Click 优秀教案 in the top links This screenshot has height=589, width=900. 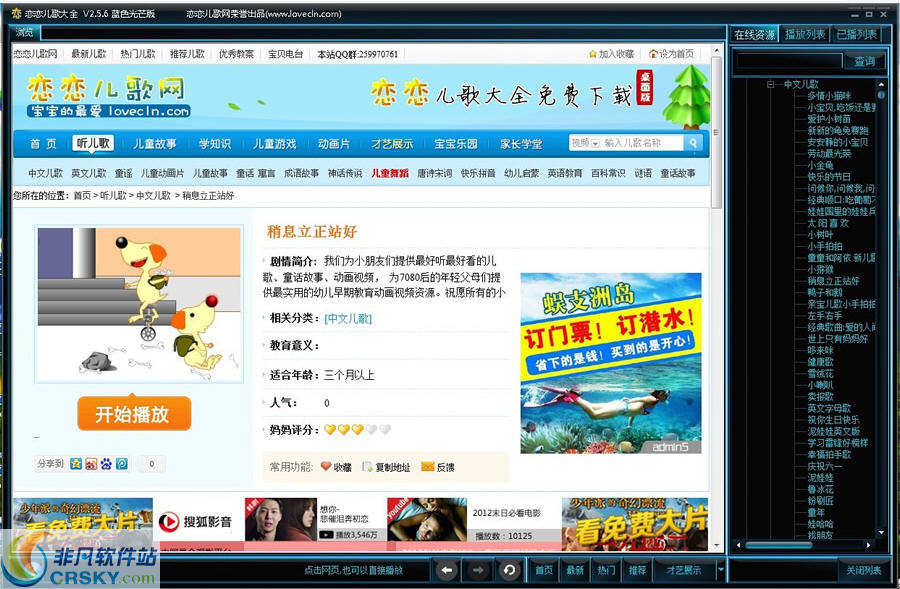[x=236, y=54]
